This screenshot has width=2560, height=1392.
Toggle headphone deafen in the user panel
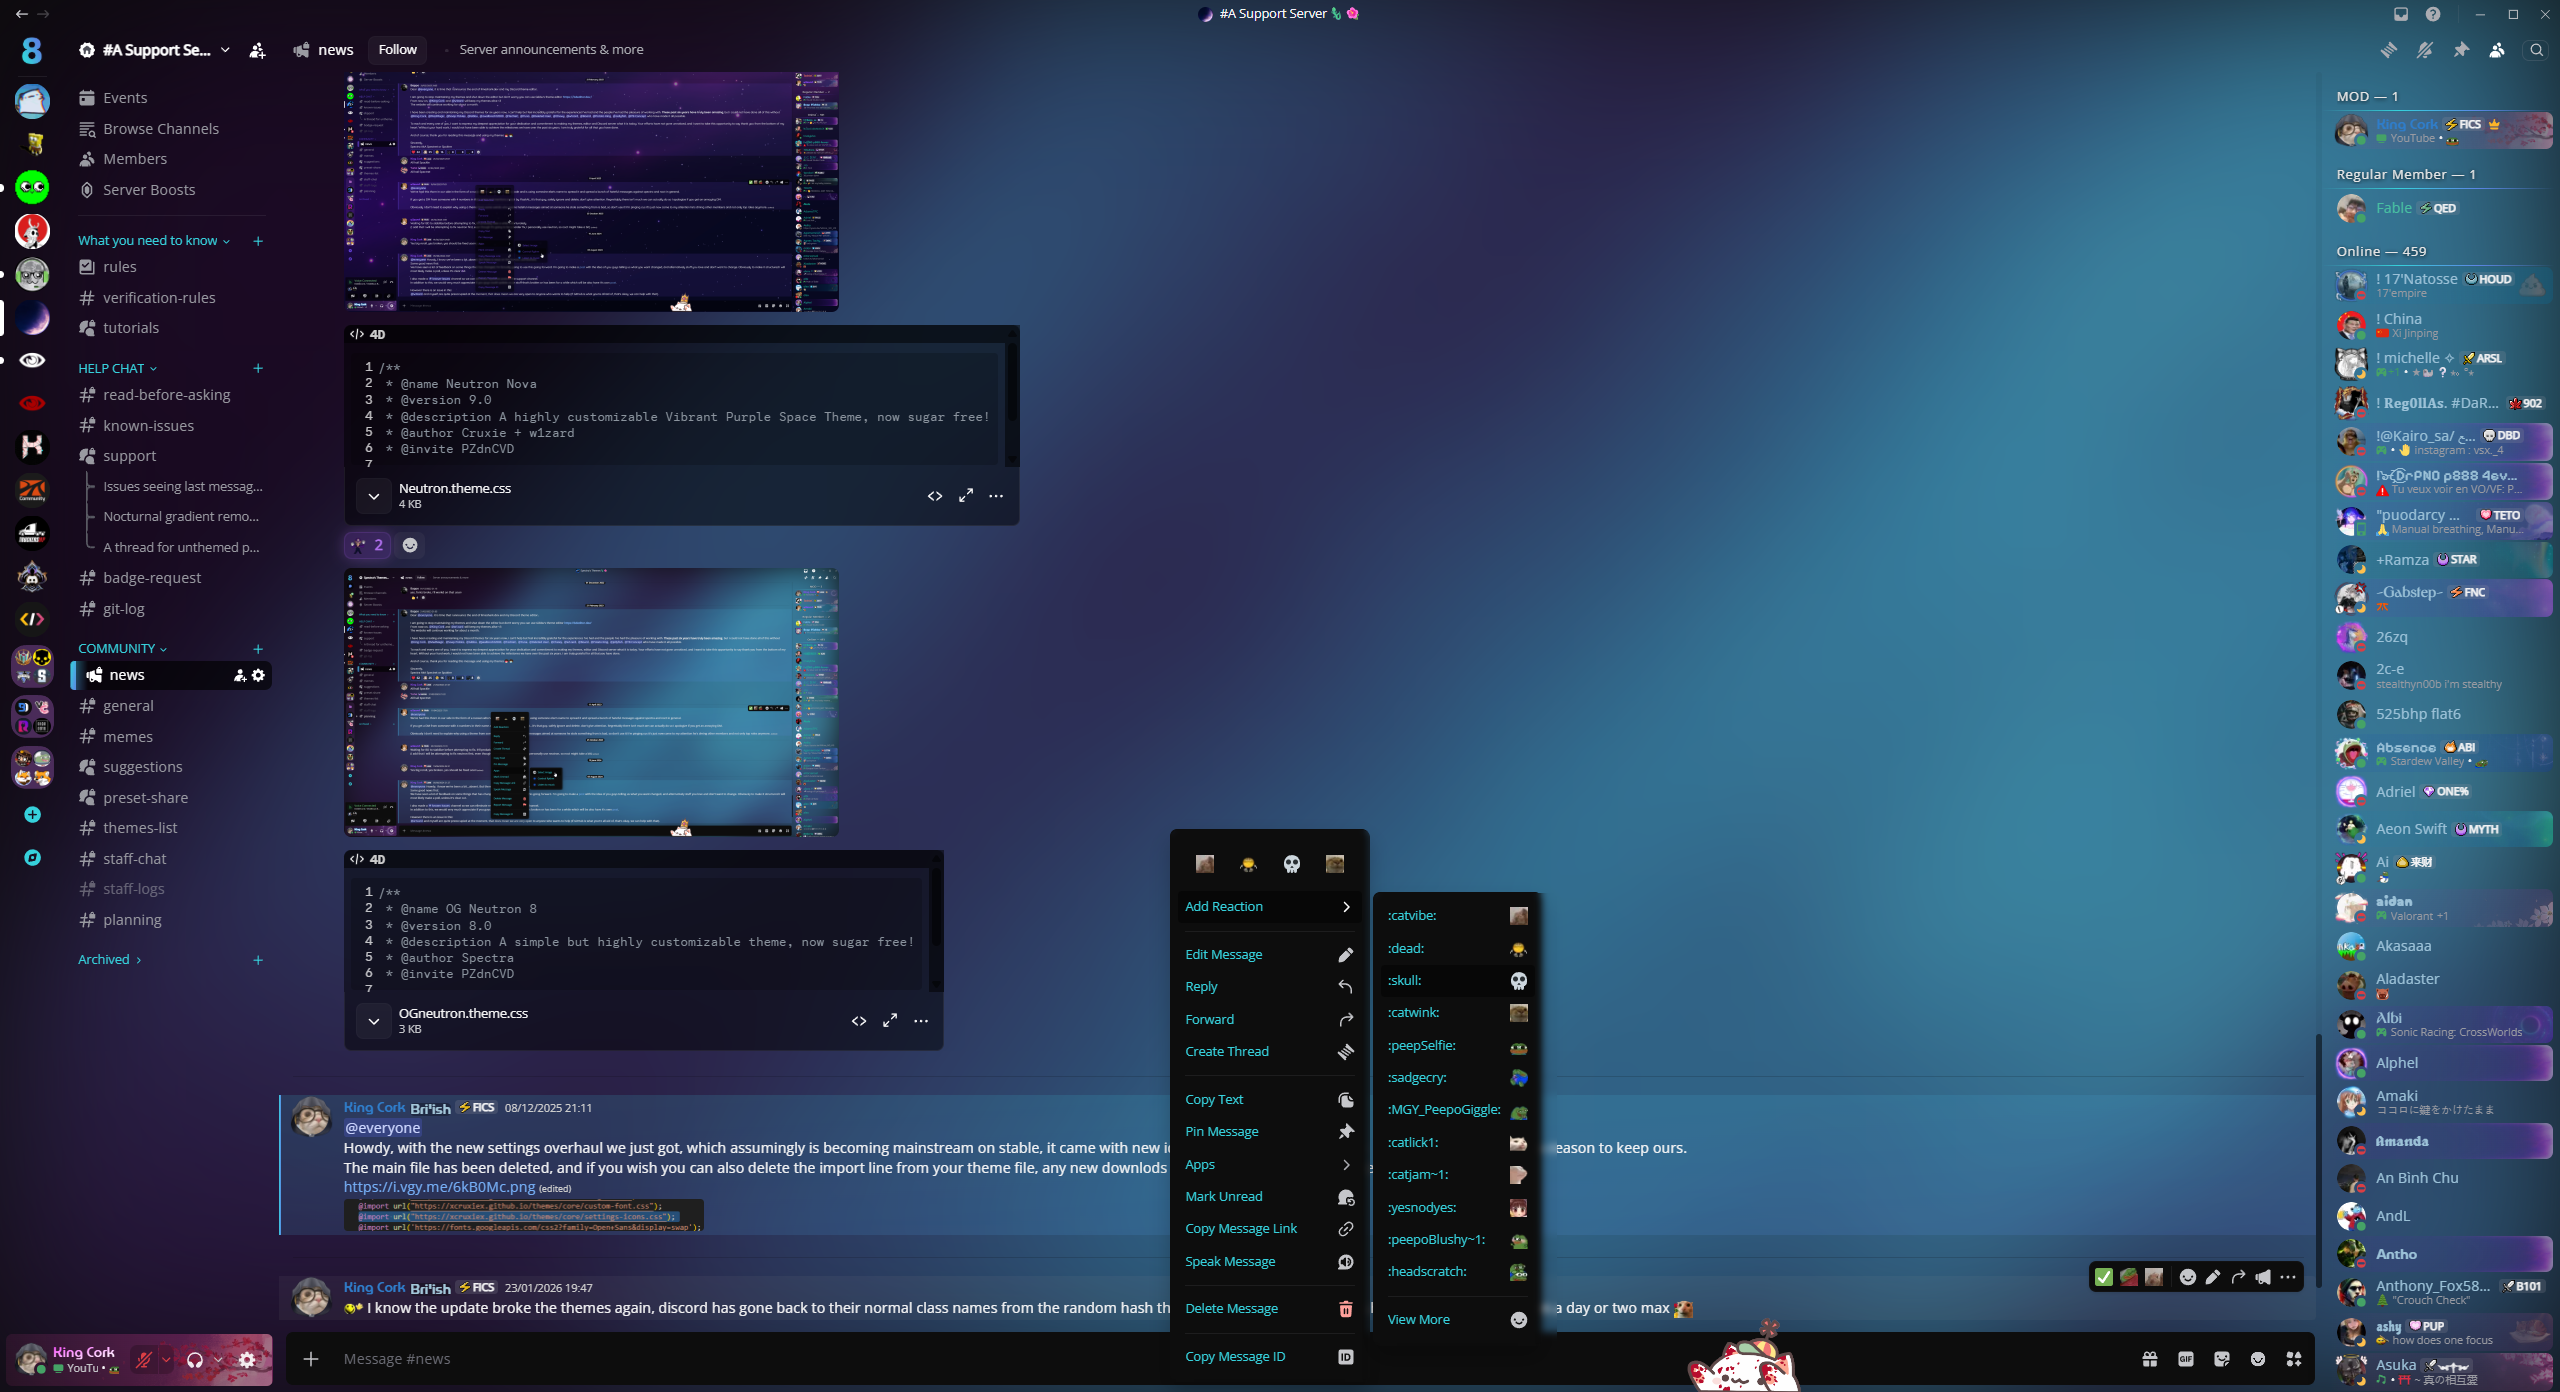coord(195,1360)
